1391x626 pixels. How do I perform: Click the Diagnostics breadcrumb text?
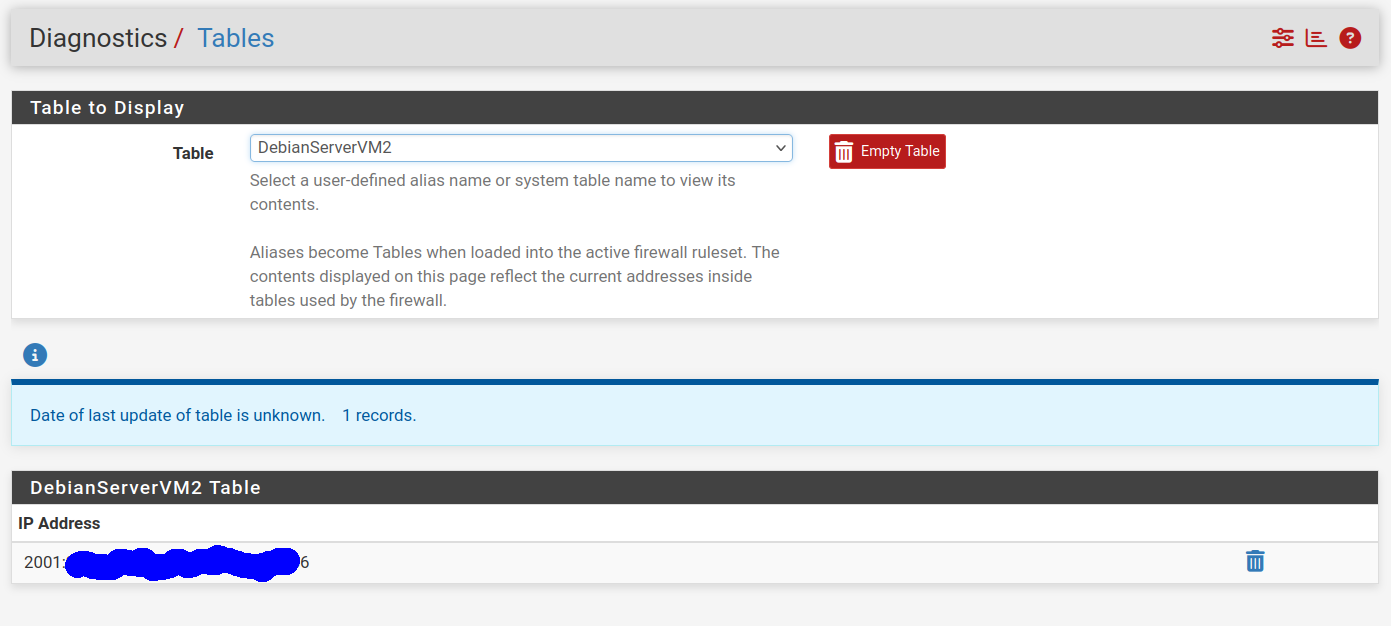click(98, 38)
